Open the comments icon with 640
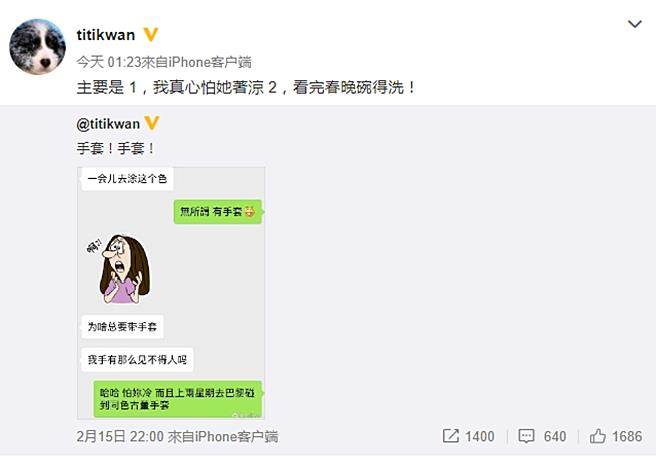The height and width of the screenshot is (464, 656). (526, 436)
